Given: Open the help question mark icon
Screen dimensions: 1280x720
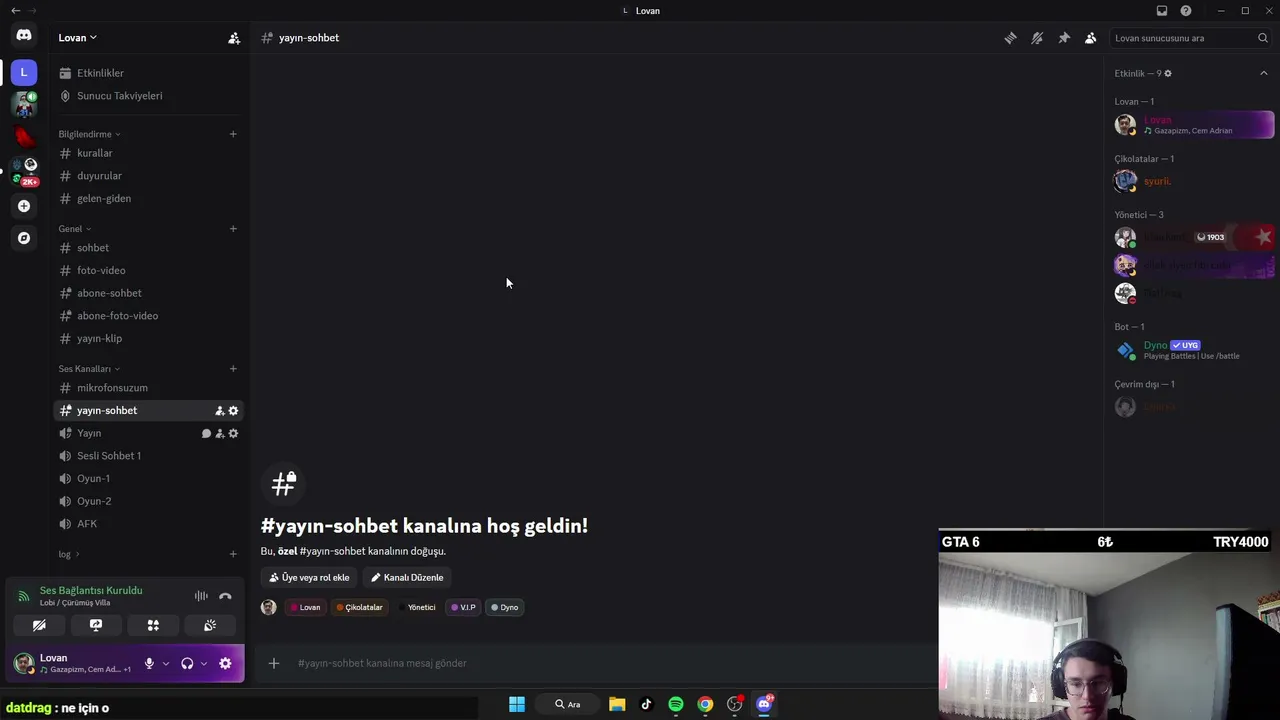Looking at the screenshot, I should [x=1186, y=11].
